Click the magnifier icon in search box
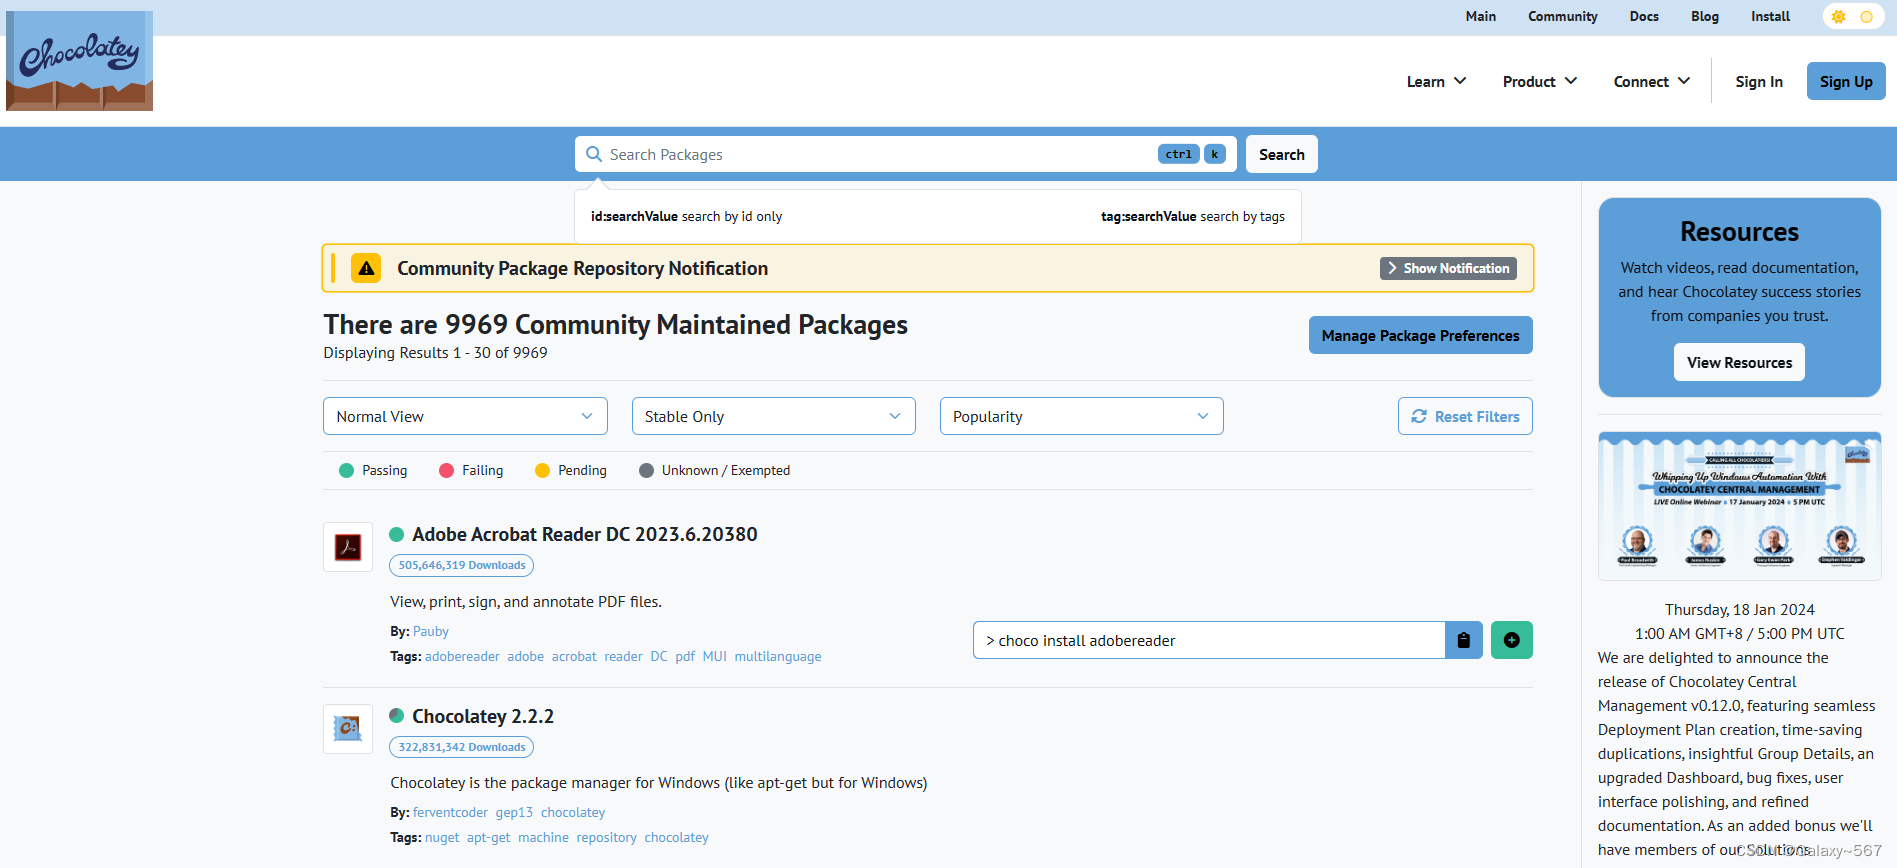Viewport: 1897px width, 868px height. (594, 154)
